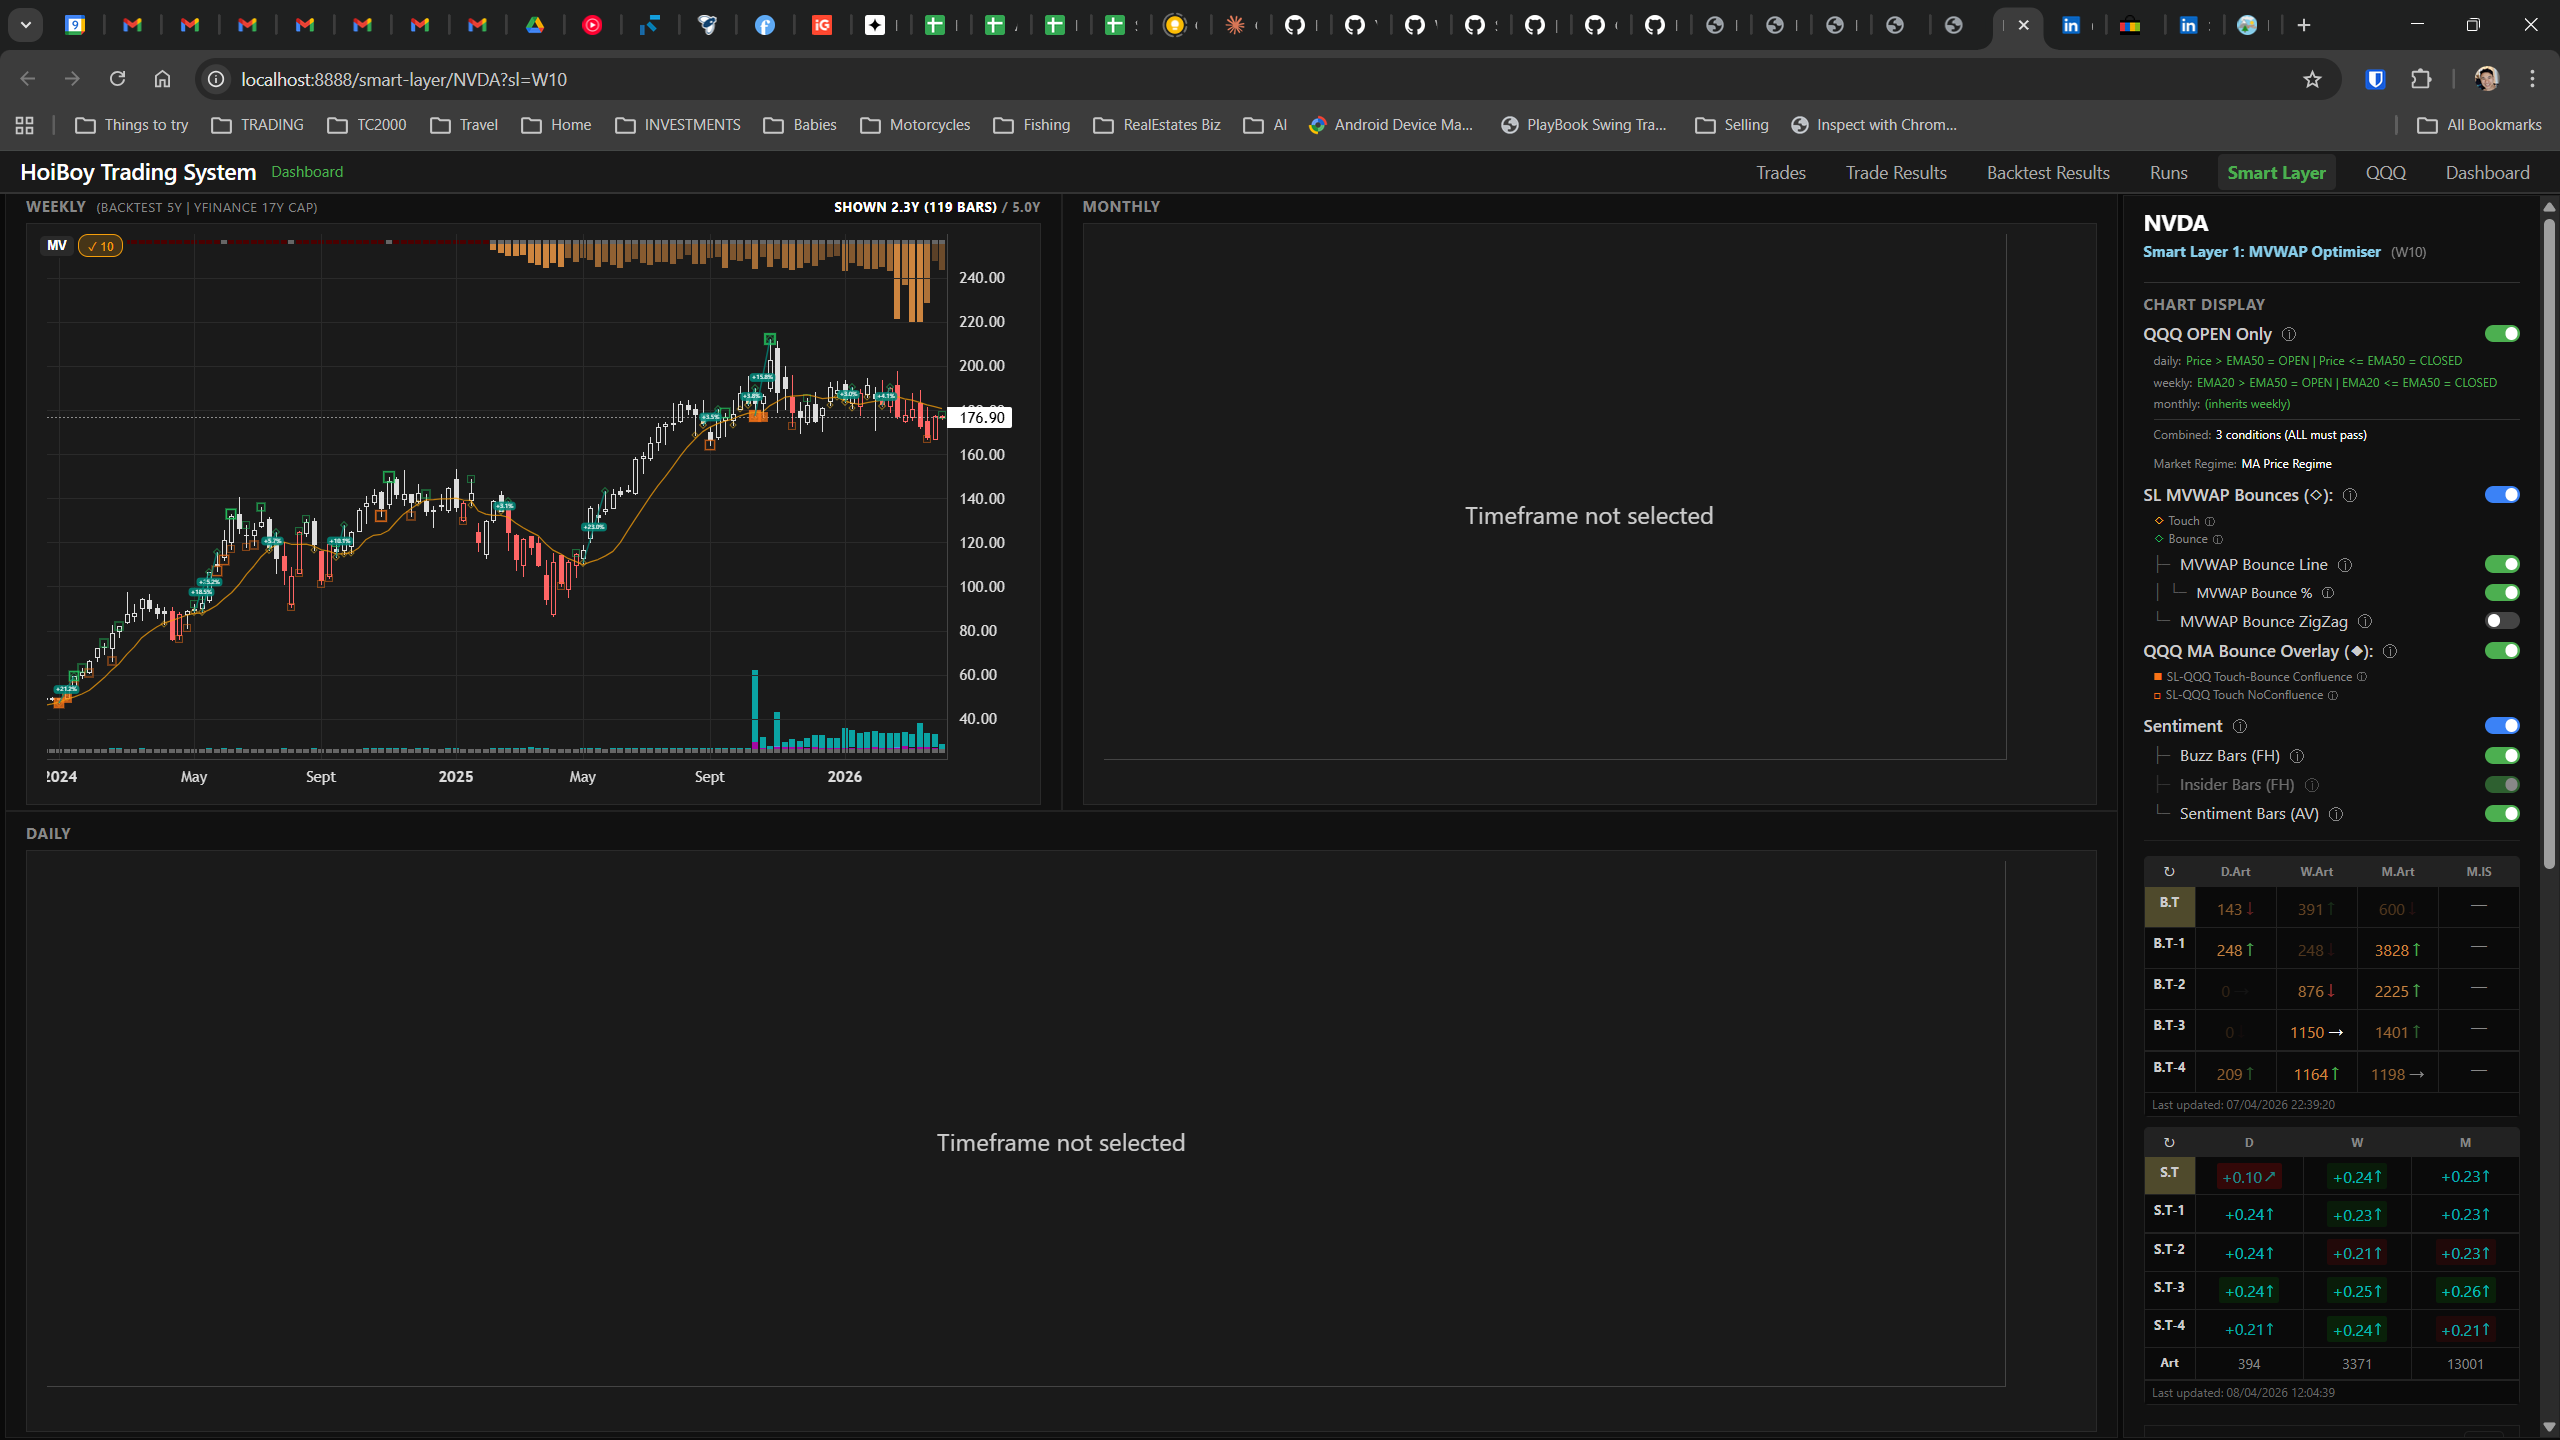2560x1440 pixels.
Task: Open the INVESTMENTS bookmark folder
Action: tap(678, 125)
